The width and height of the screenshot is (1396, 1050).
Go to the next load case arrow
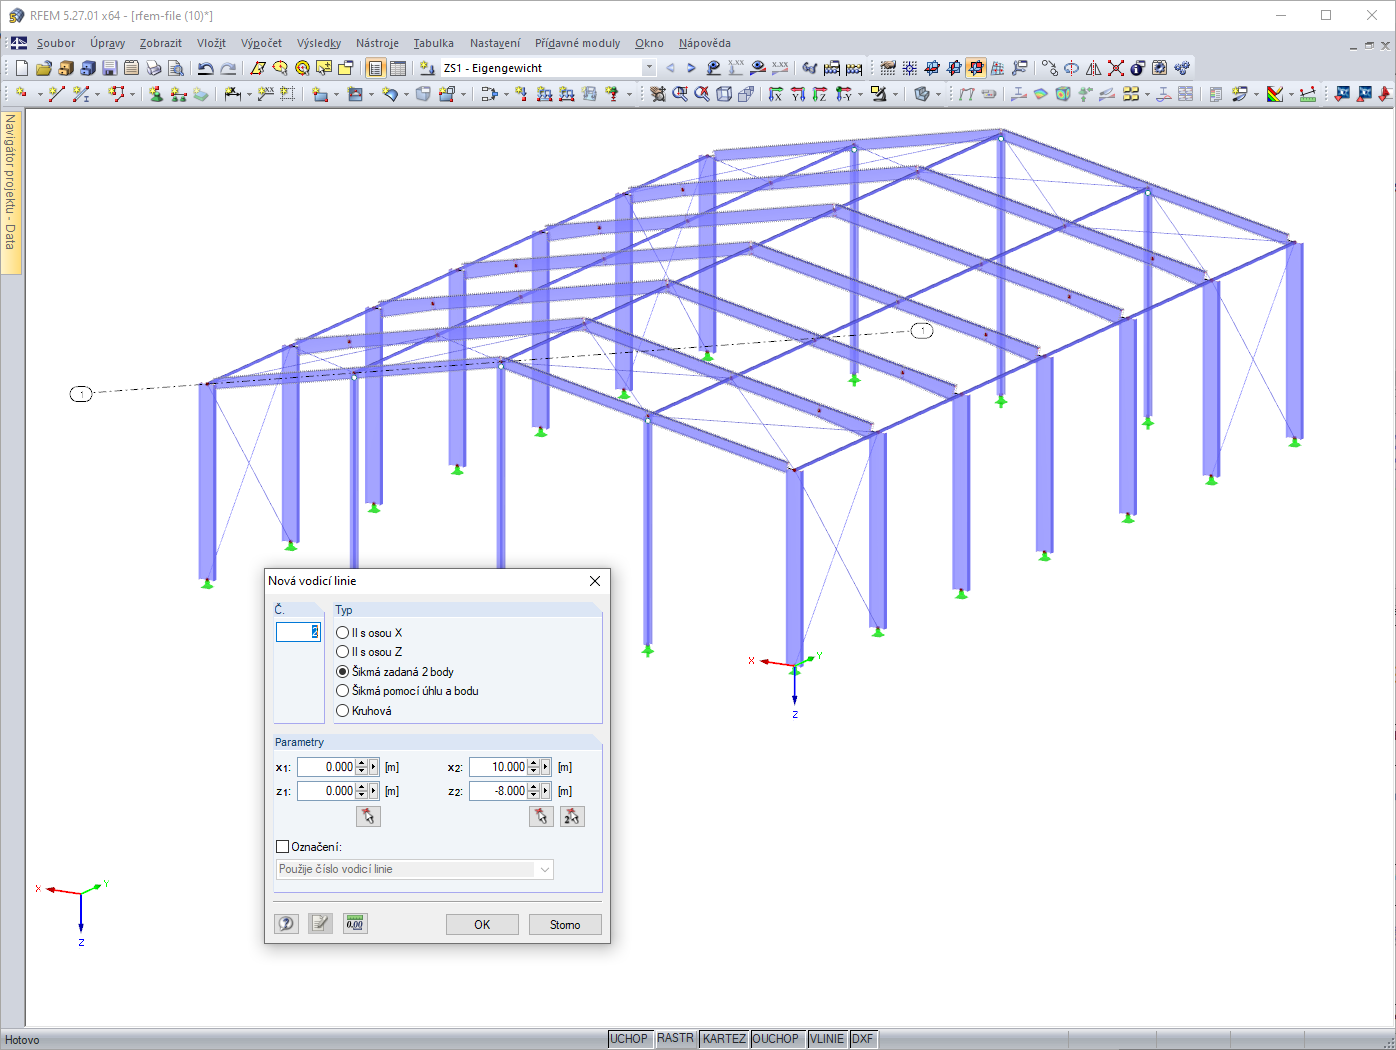691,68
